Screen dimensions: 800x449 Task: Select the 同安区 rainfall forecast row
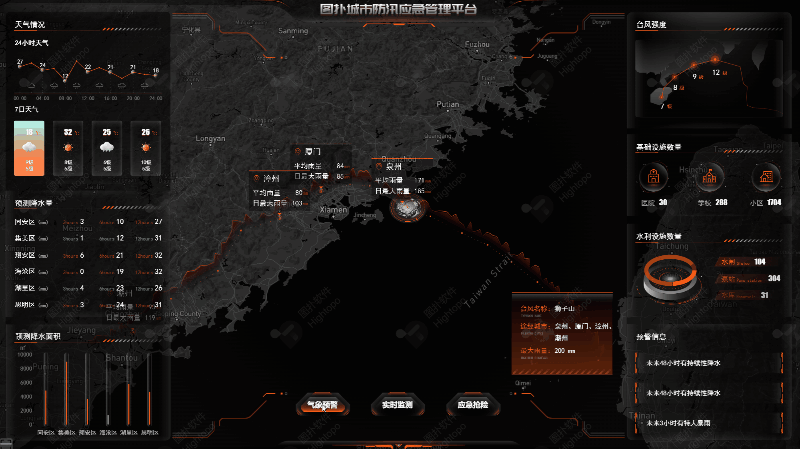(x=88, y=222)
